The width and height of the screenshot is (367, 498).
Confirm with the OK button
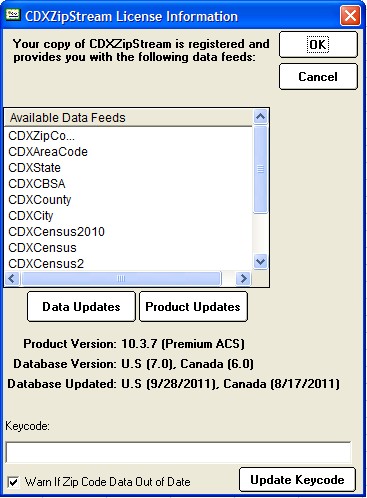(x=318, y=45)
